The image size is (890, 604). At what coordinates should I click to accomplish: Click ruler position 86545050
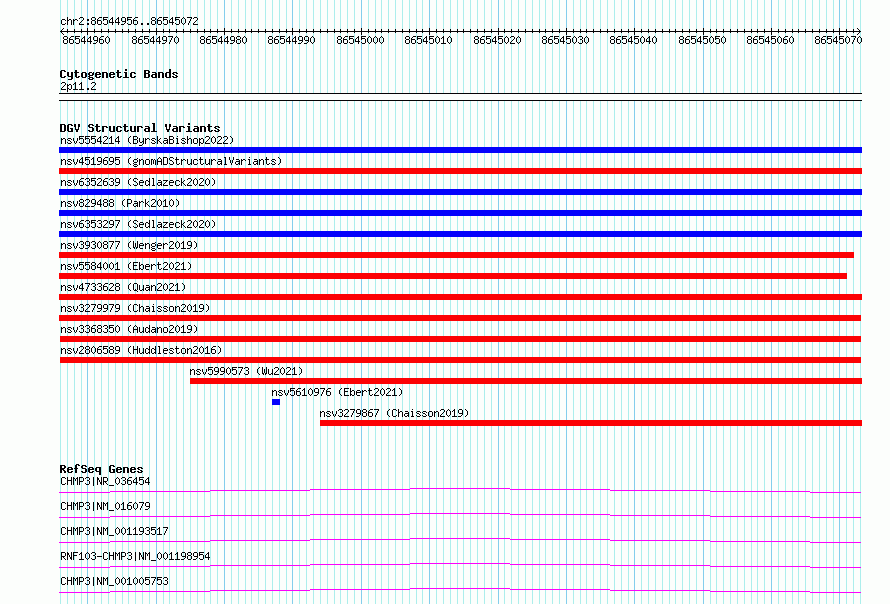click(702, 40)
